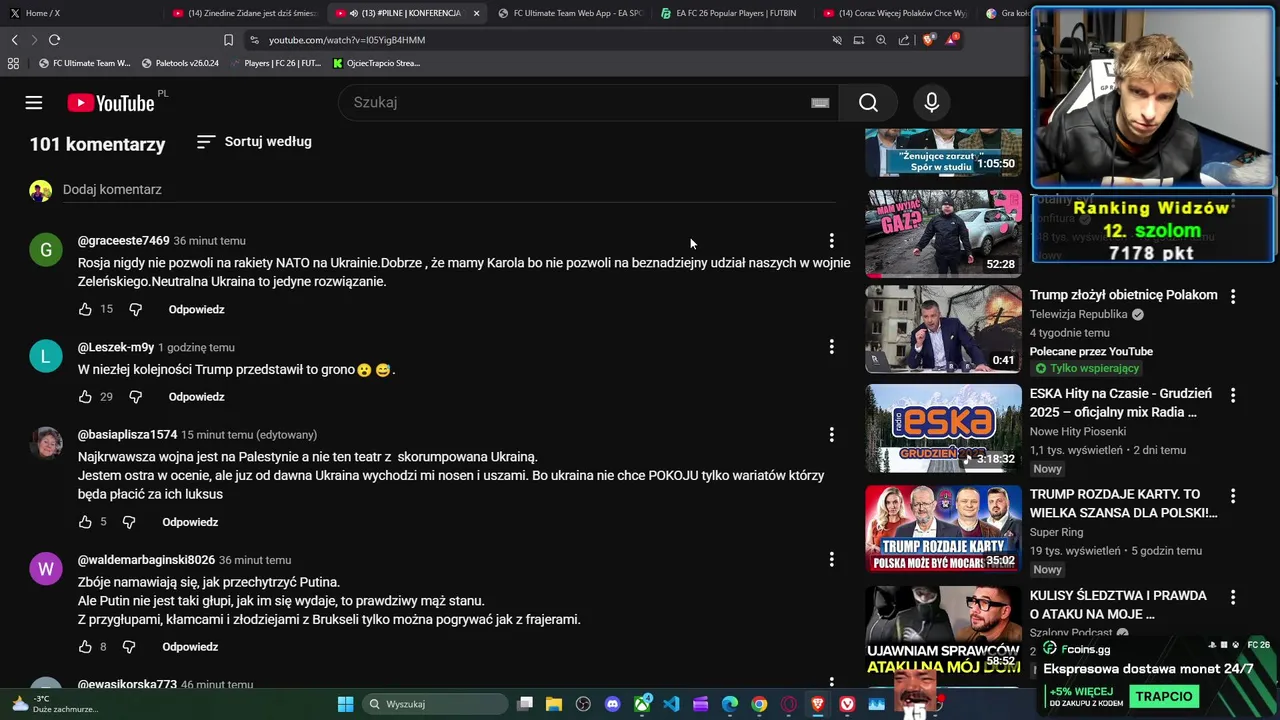Reply to @Leszek-m9y with Odpowiedz

click(x=196, y=397)
